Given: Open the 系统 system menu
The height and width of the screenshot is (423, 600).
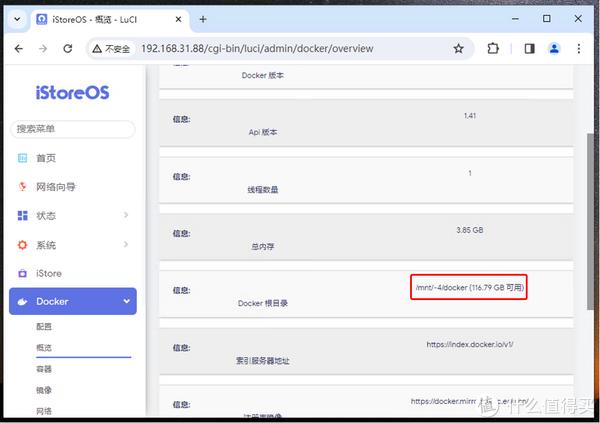Looking at the screenshot, I should point(46,245).
